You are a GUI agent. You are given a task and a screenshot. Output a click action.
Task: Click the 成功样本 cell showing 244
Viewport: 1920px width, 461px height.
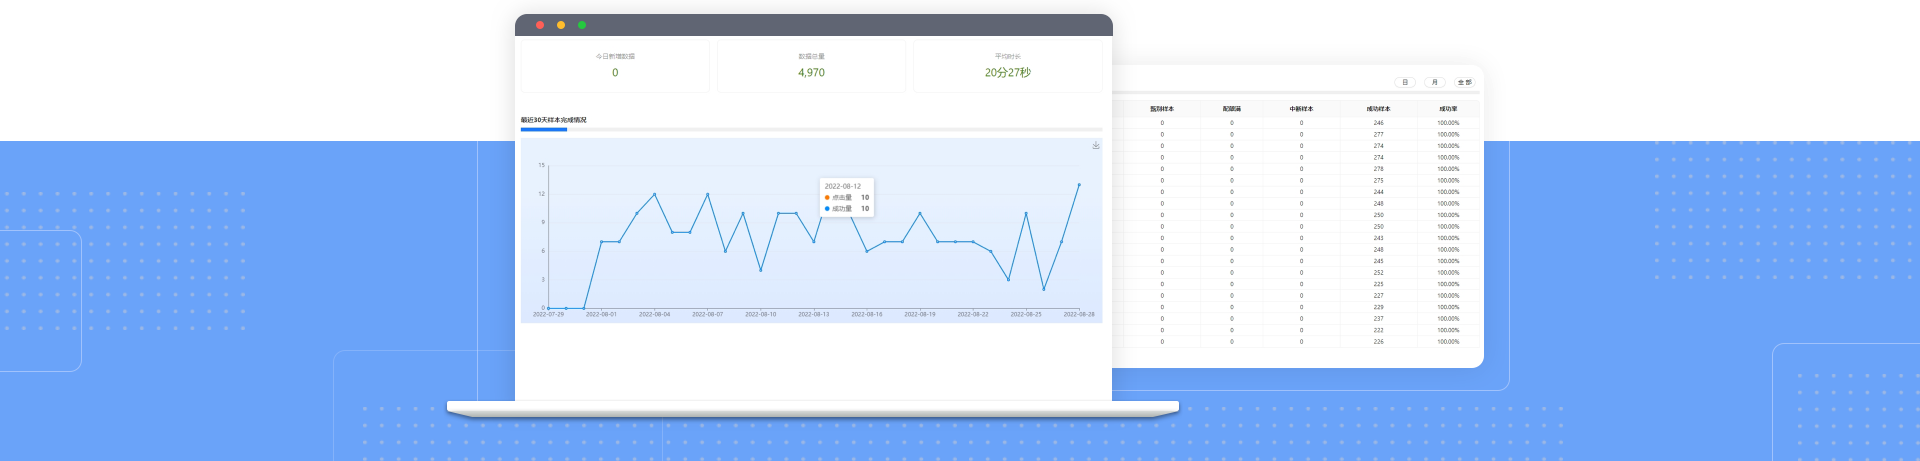tap(1378, 192)
